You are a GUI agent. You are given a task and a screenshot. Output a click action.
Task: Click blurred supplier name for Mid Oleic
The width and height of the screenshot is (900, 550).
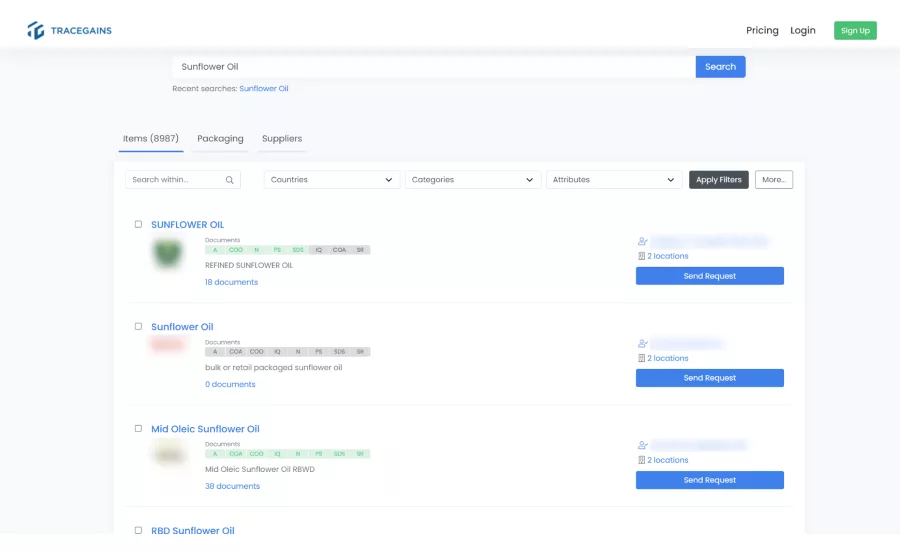(699, 445)
